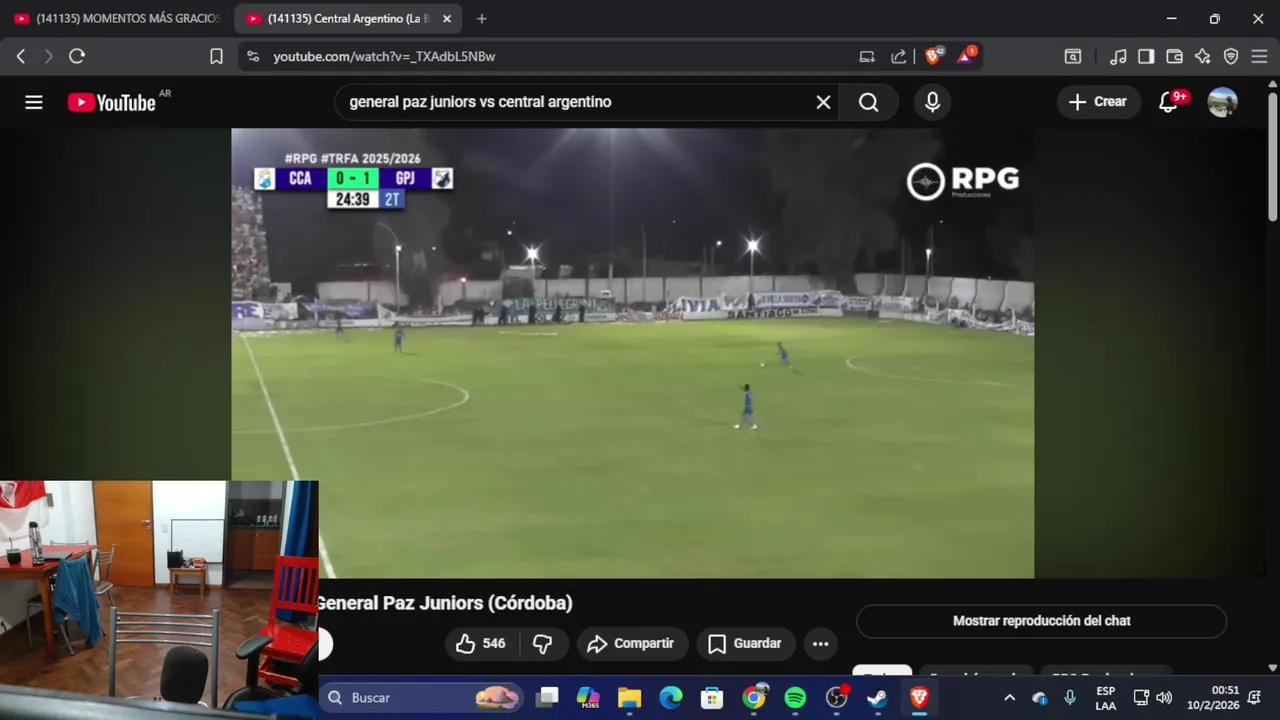Click Mostrar reproducción del chat

point(1041,621)
